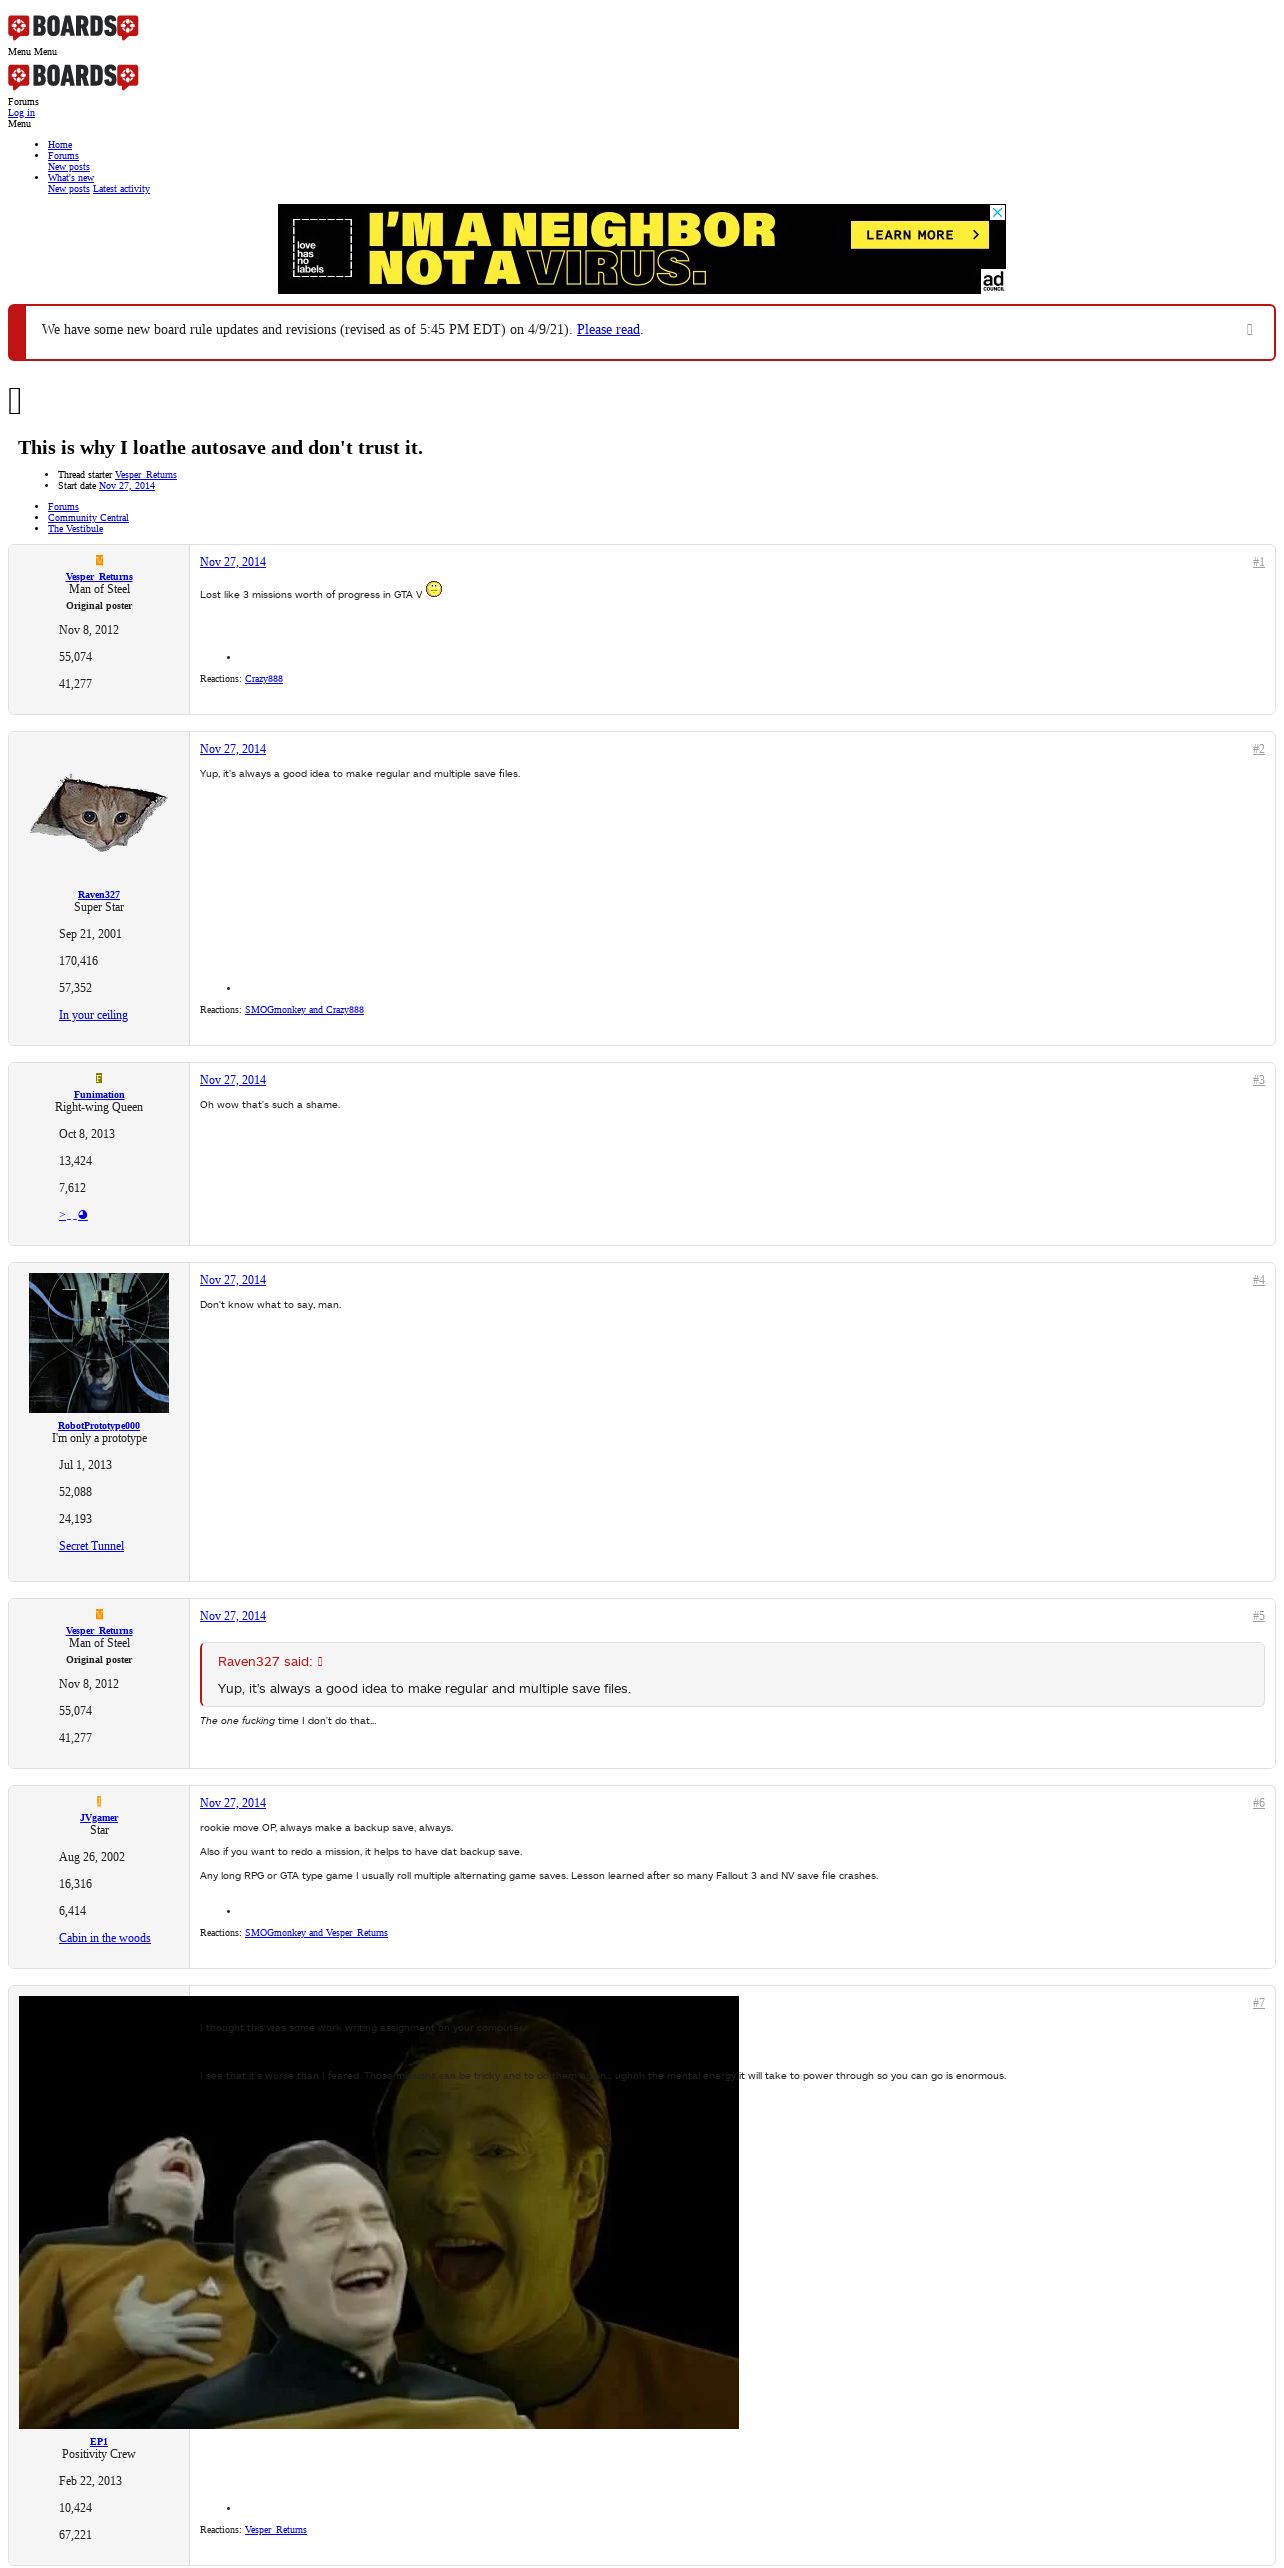Click the smiley emoticon in post #1
The width and height of the screenshot is (1284, 2568).
coord(434,589)
